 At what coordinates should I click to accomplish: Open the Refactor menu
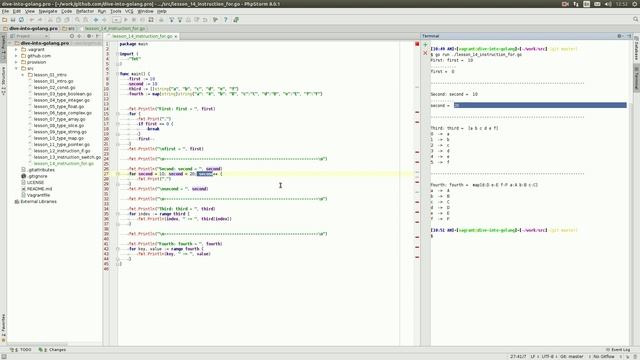click(85, 11)
